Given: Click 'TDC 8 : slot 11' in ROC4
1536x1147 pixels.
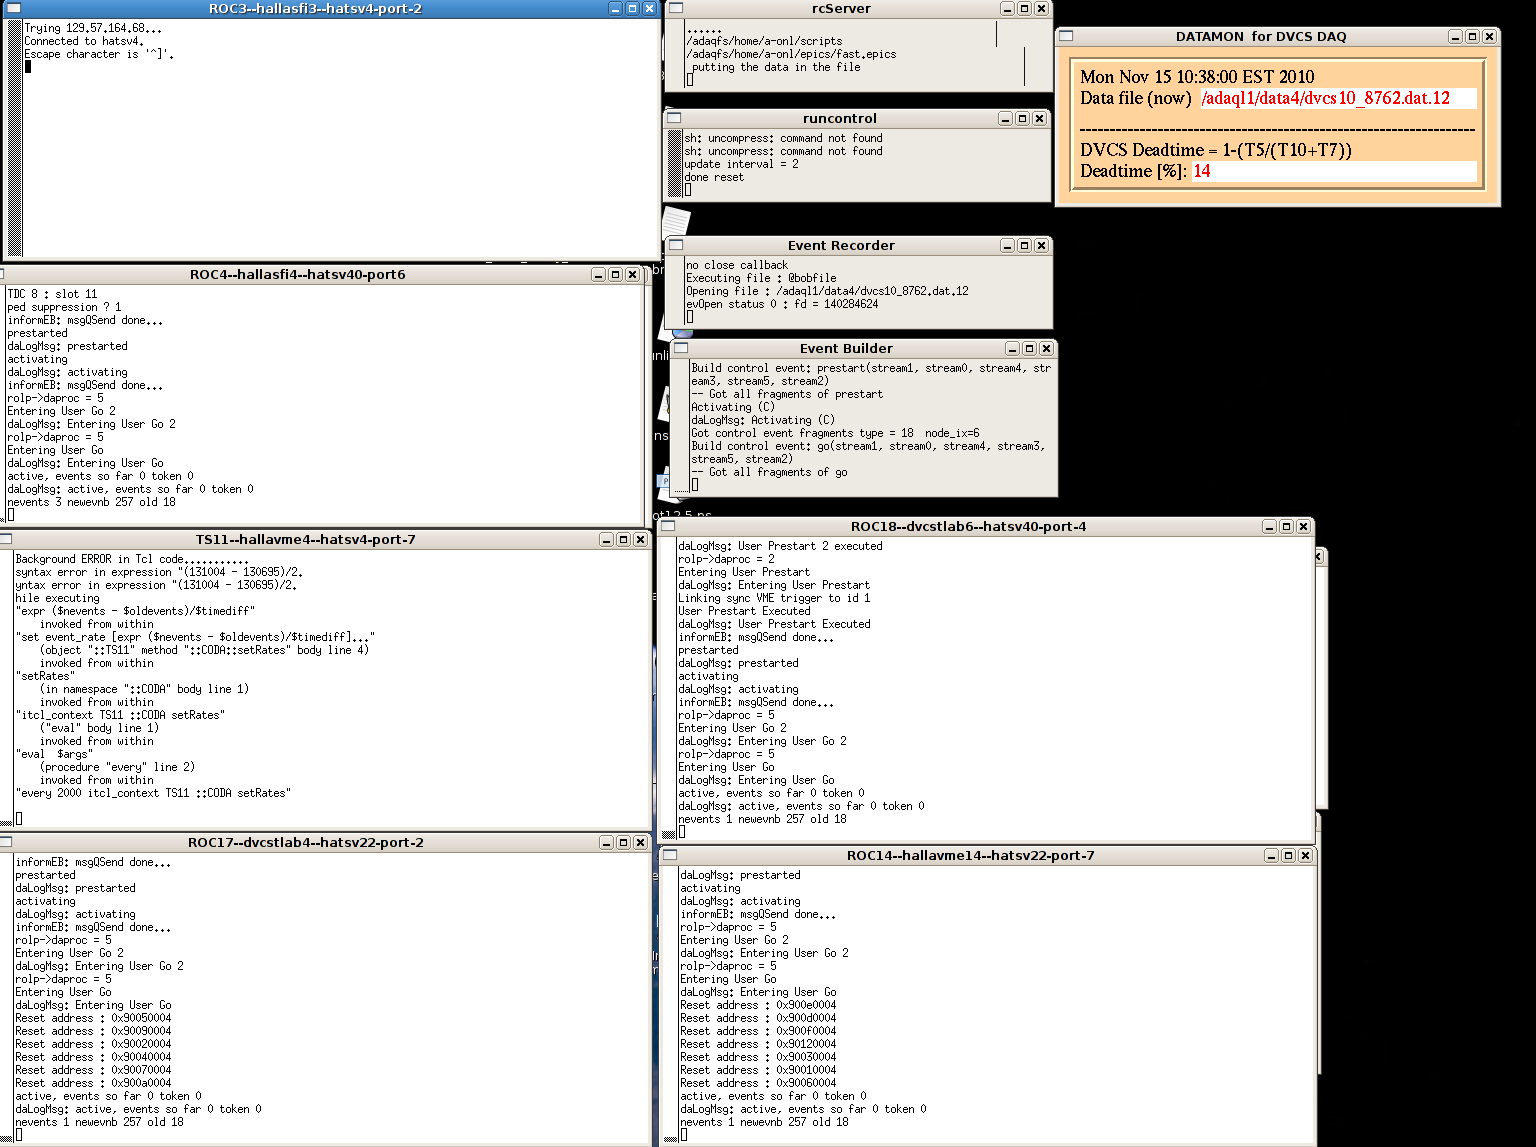Looking at the screenshot, I should 52,294.
